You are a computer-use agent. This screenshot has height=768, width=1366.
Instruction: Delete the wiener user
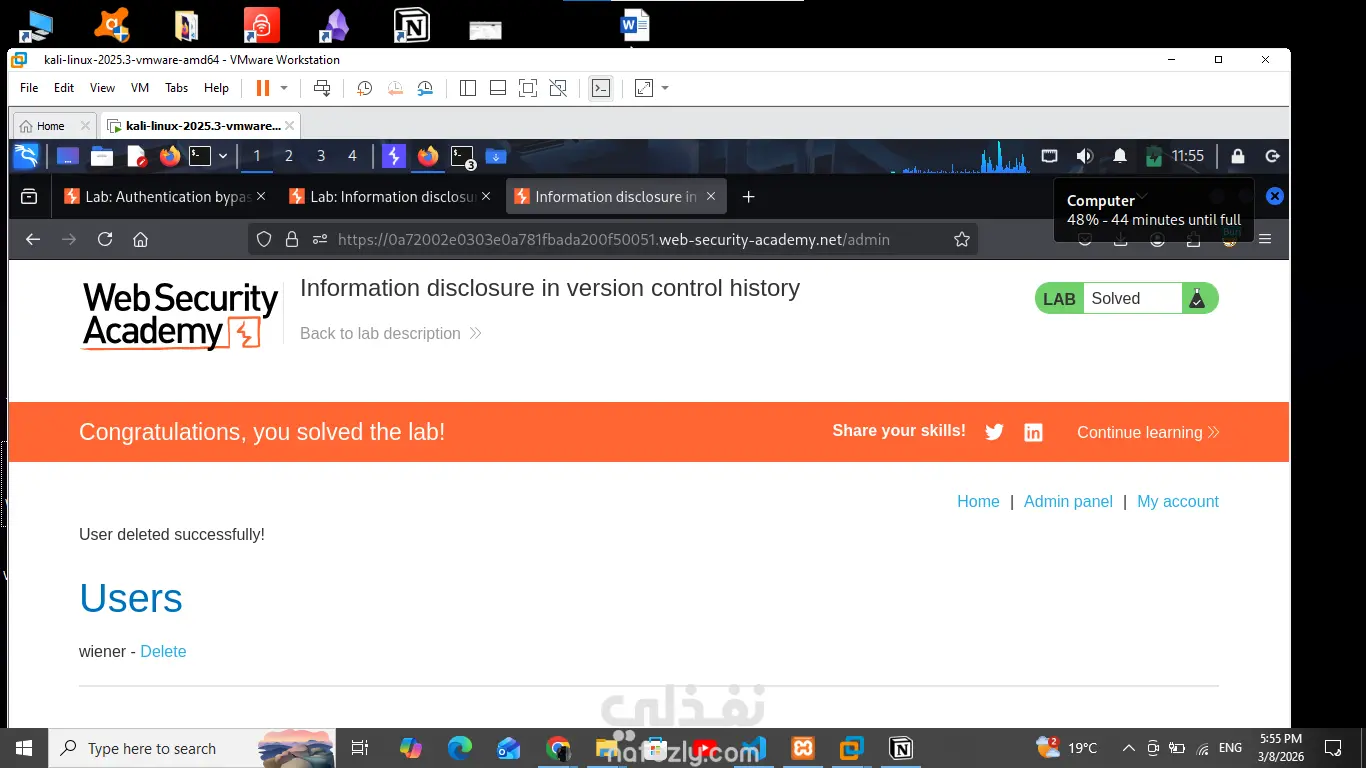(x=163, y=652)
